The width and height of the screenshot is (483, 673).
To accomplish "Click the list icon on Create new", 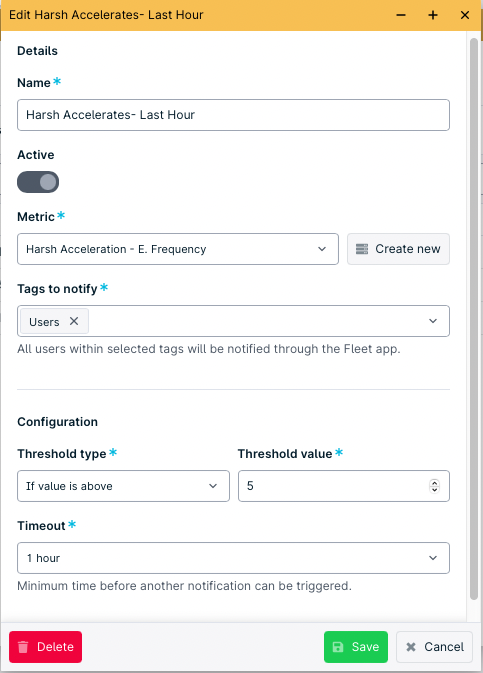I will click(x=362, y=249).
